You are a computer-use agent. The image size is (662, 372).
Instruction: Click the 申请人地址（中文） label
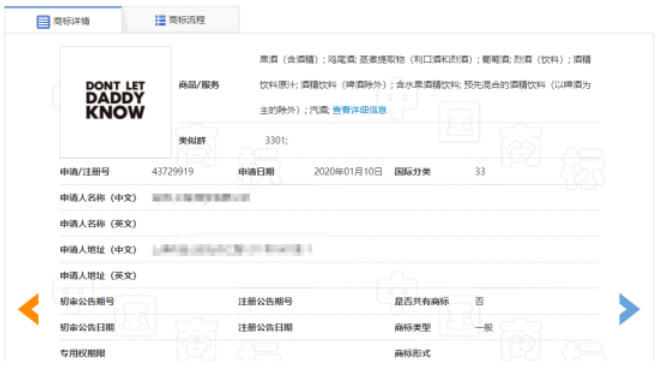click(98, 250)
